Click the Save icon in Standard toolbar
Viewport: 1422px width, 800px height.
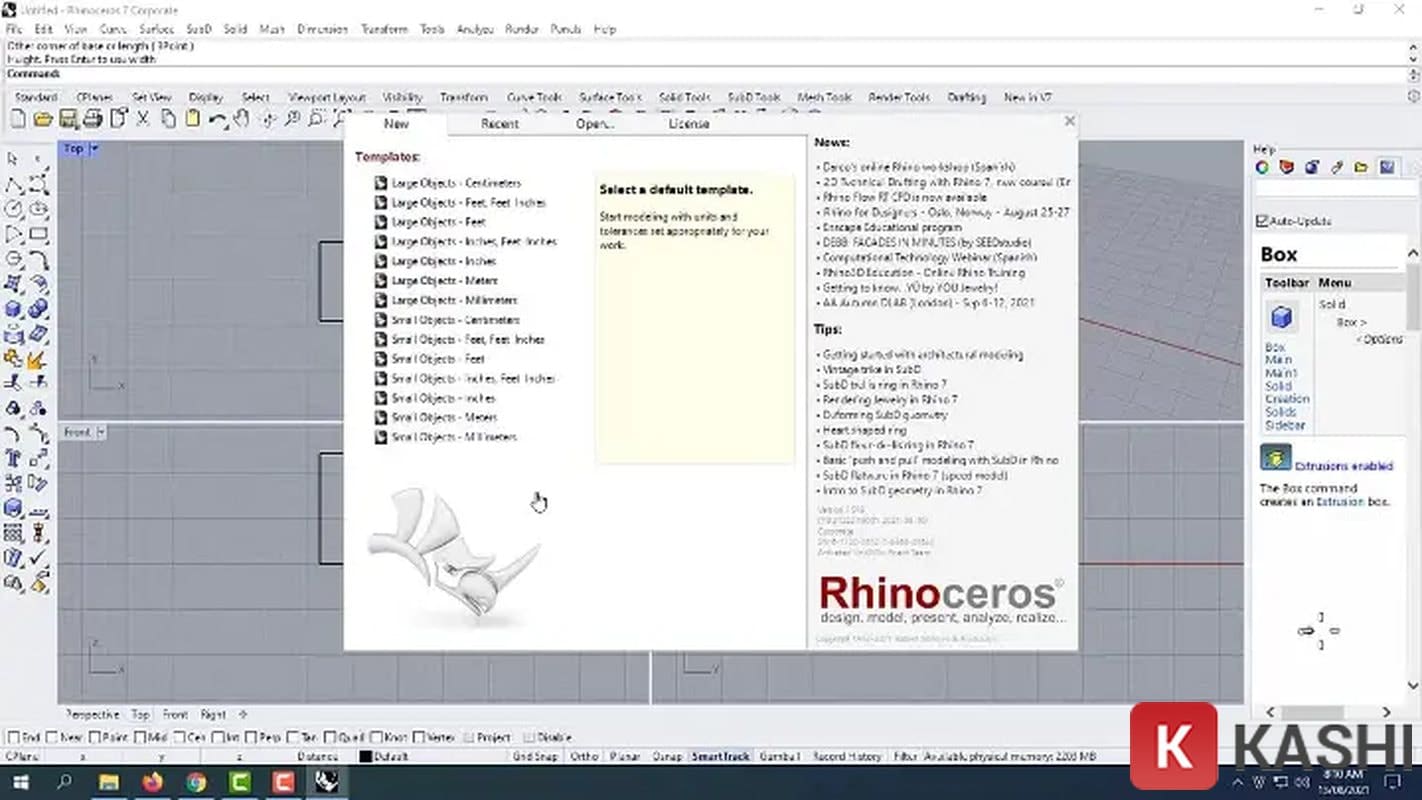[68, 119]
